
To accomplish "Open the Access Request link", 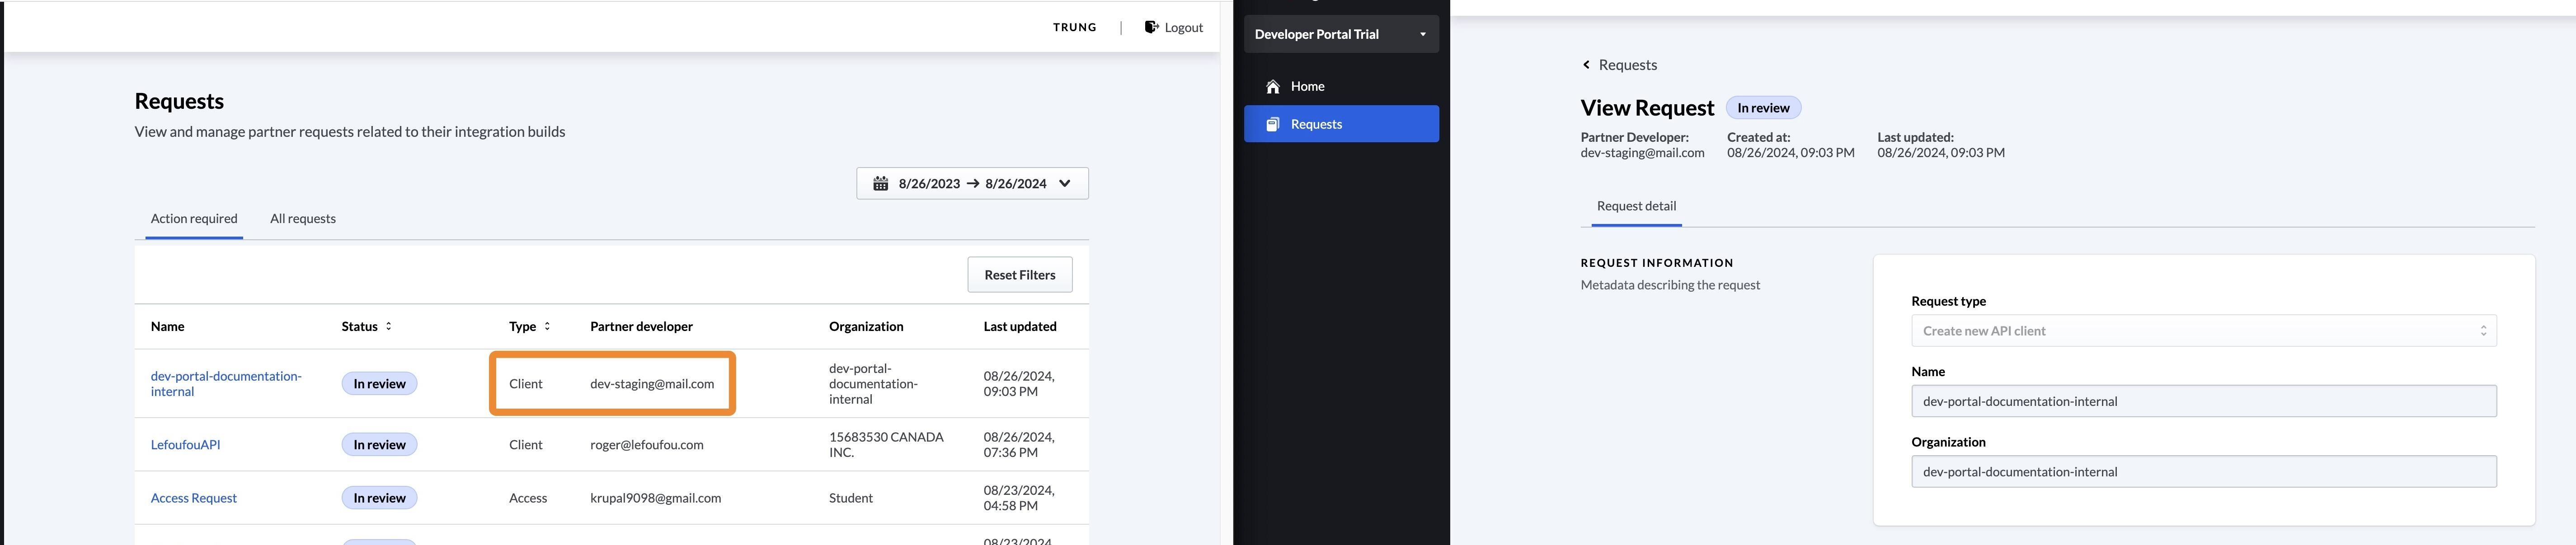I will pos(193,498).
